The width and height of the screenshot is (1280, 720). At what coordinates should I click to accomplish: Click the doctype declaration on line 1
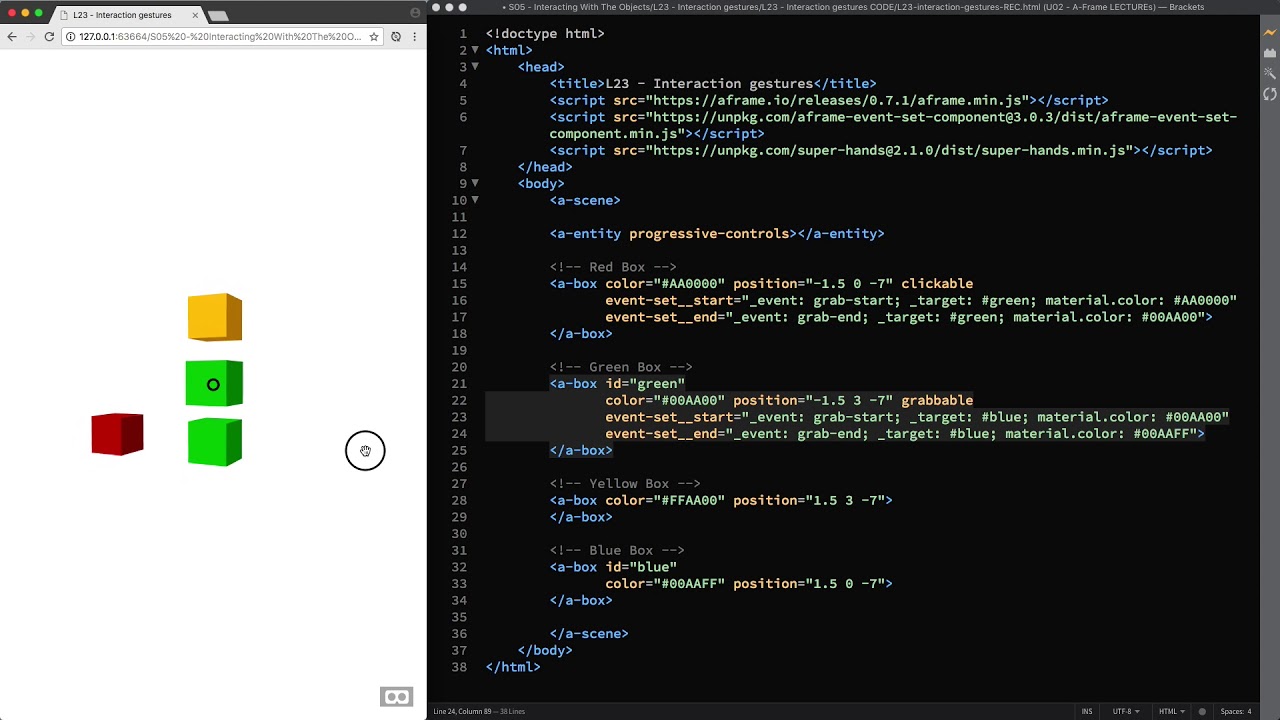(545, 34)
